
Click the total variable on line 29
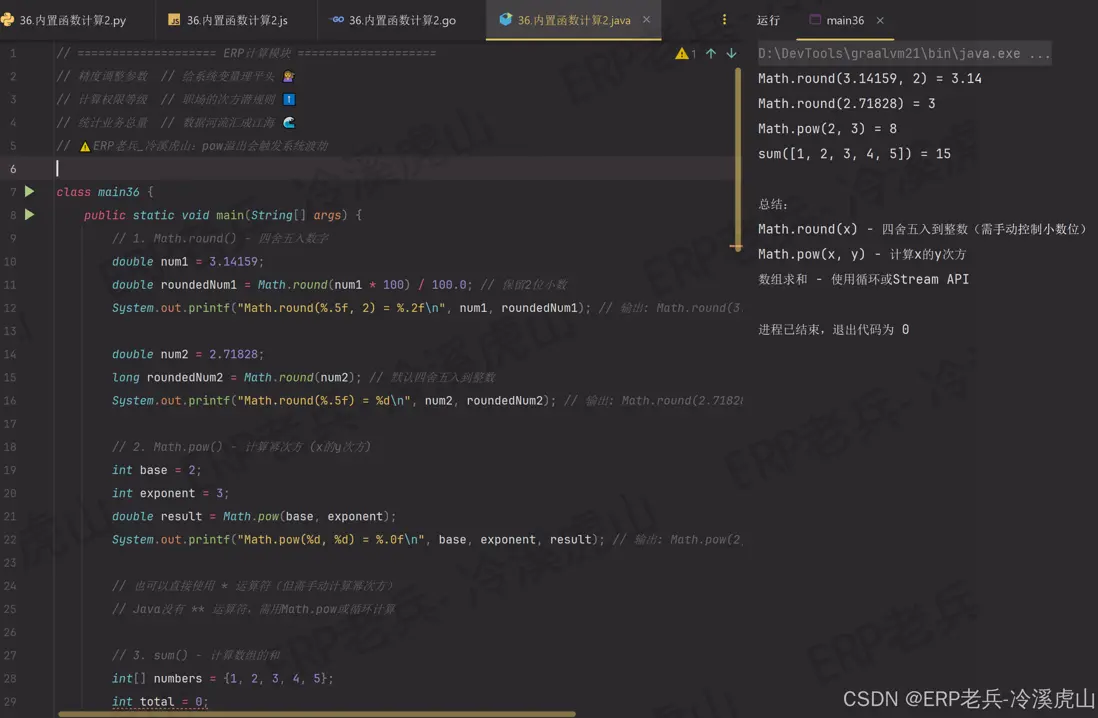(x=156, y=701)
